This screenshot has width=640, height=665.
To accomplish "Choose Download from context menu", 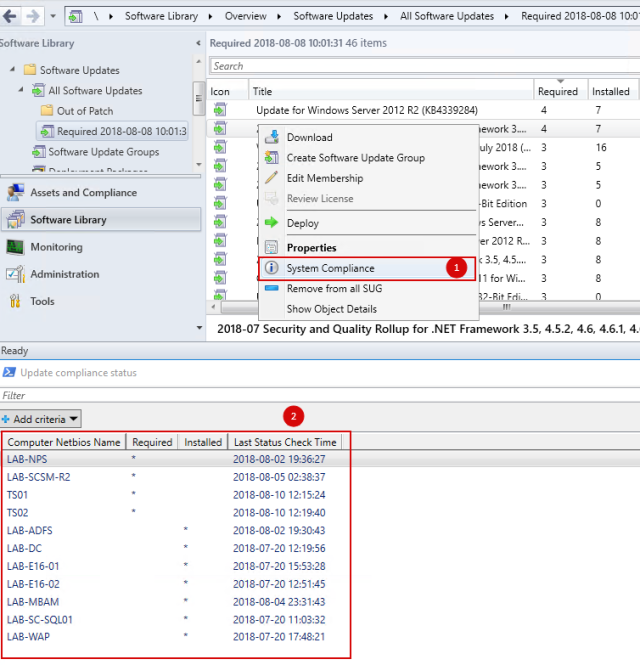I will click(368, 137).
